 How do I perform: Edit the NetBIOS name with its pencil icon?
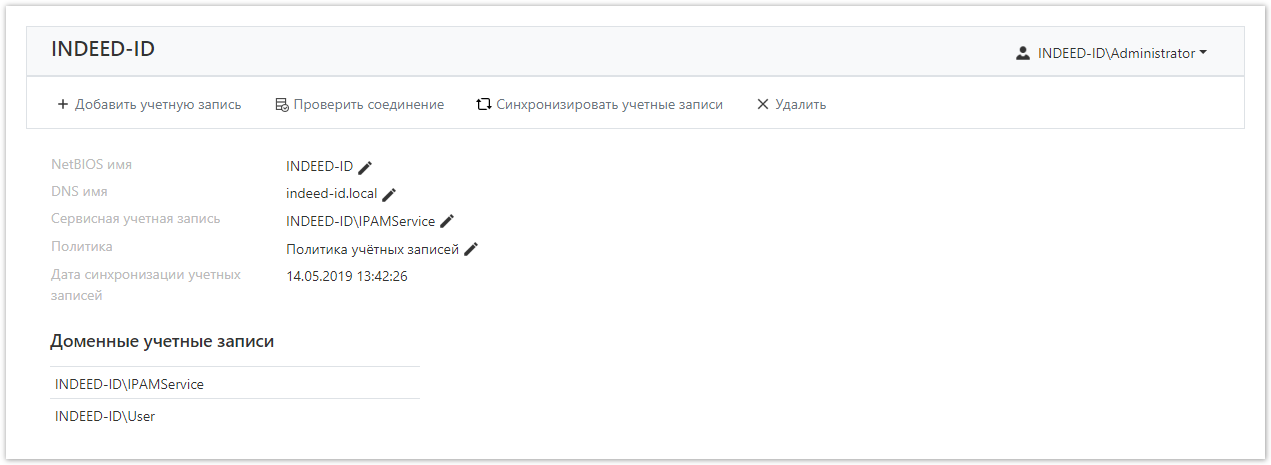pyautogui.click(x=366, y=167)
